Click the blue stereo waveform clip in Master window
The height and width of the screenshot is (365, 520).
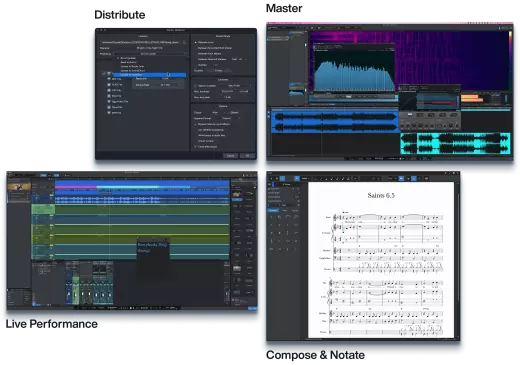(335, 122)
